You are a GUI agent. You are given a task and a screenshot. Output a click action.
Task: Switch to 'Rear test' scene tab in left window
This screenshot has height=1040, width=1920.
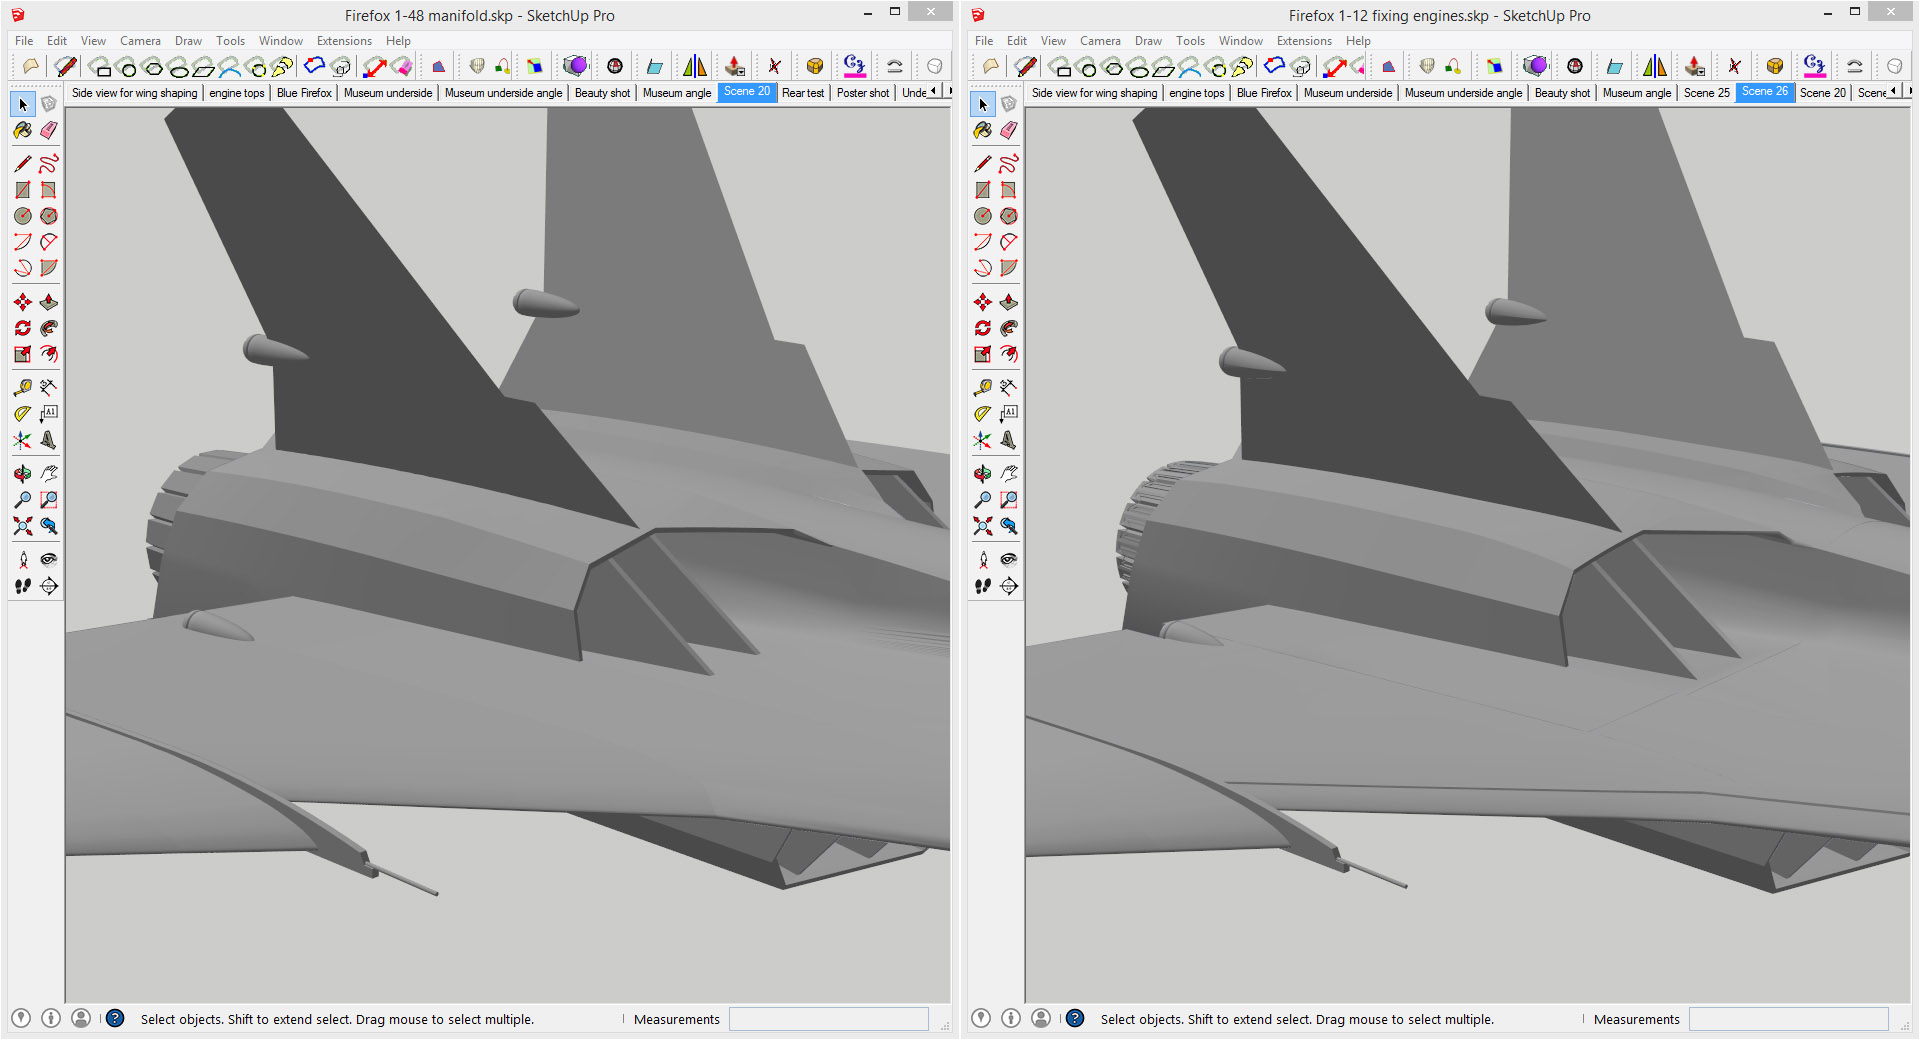pyautogui.click(x=803, y=93)
